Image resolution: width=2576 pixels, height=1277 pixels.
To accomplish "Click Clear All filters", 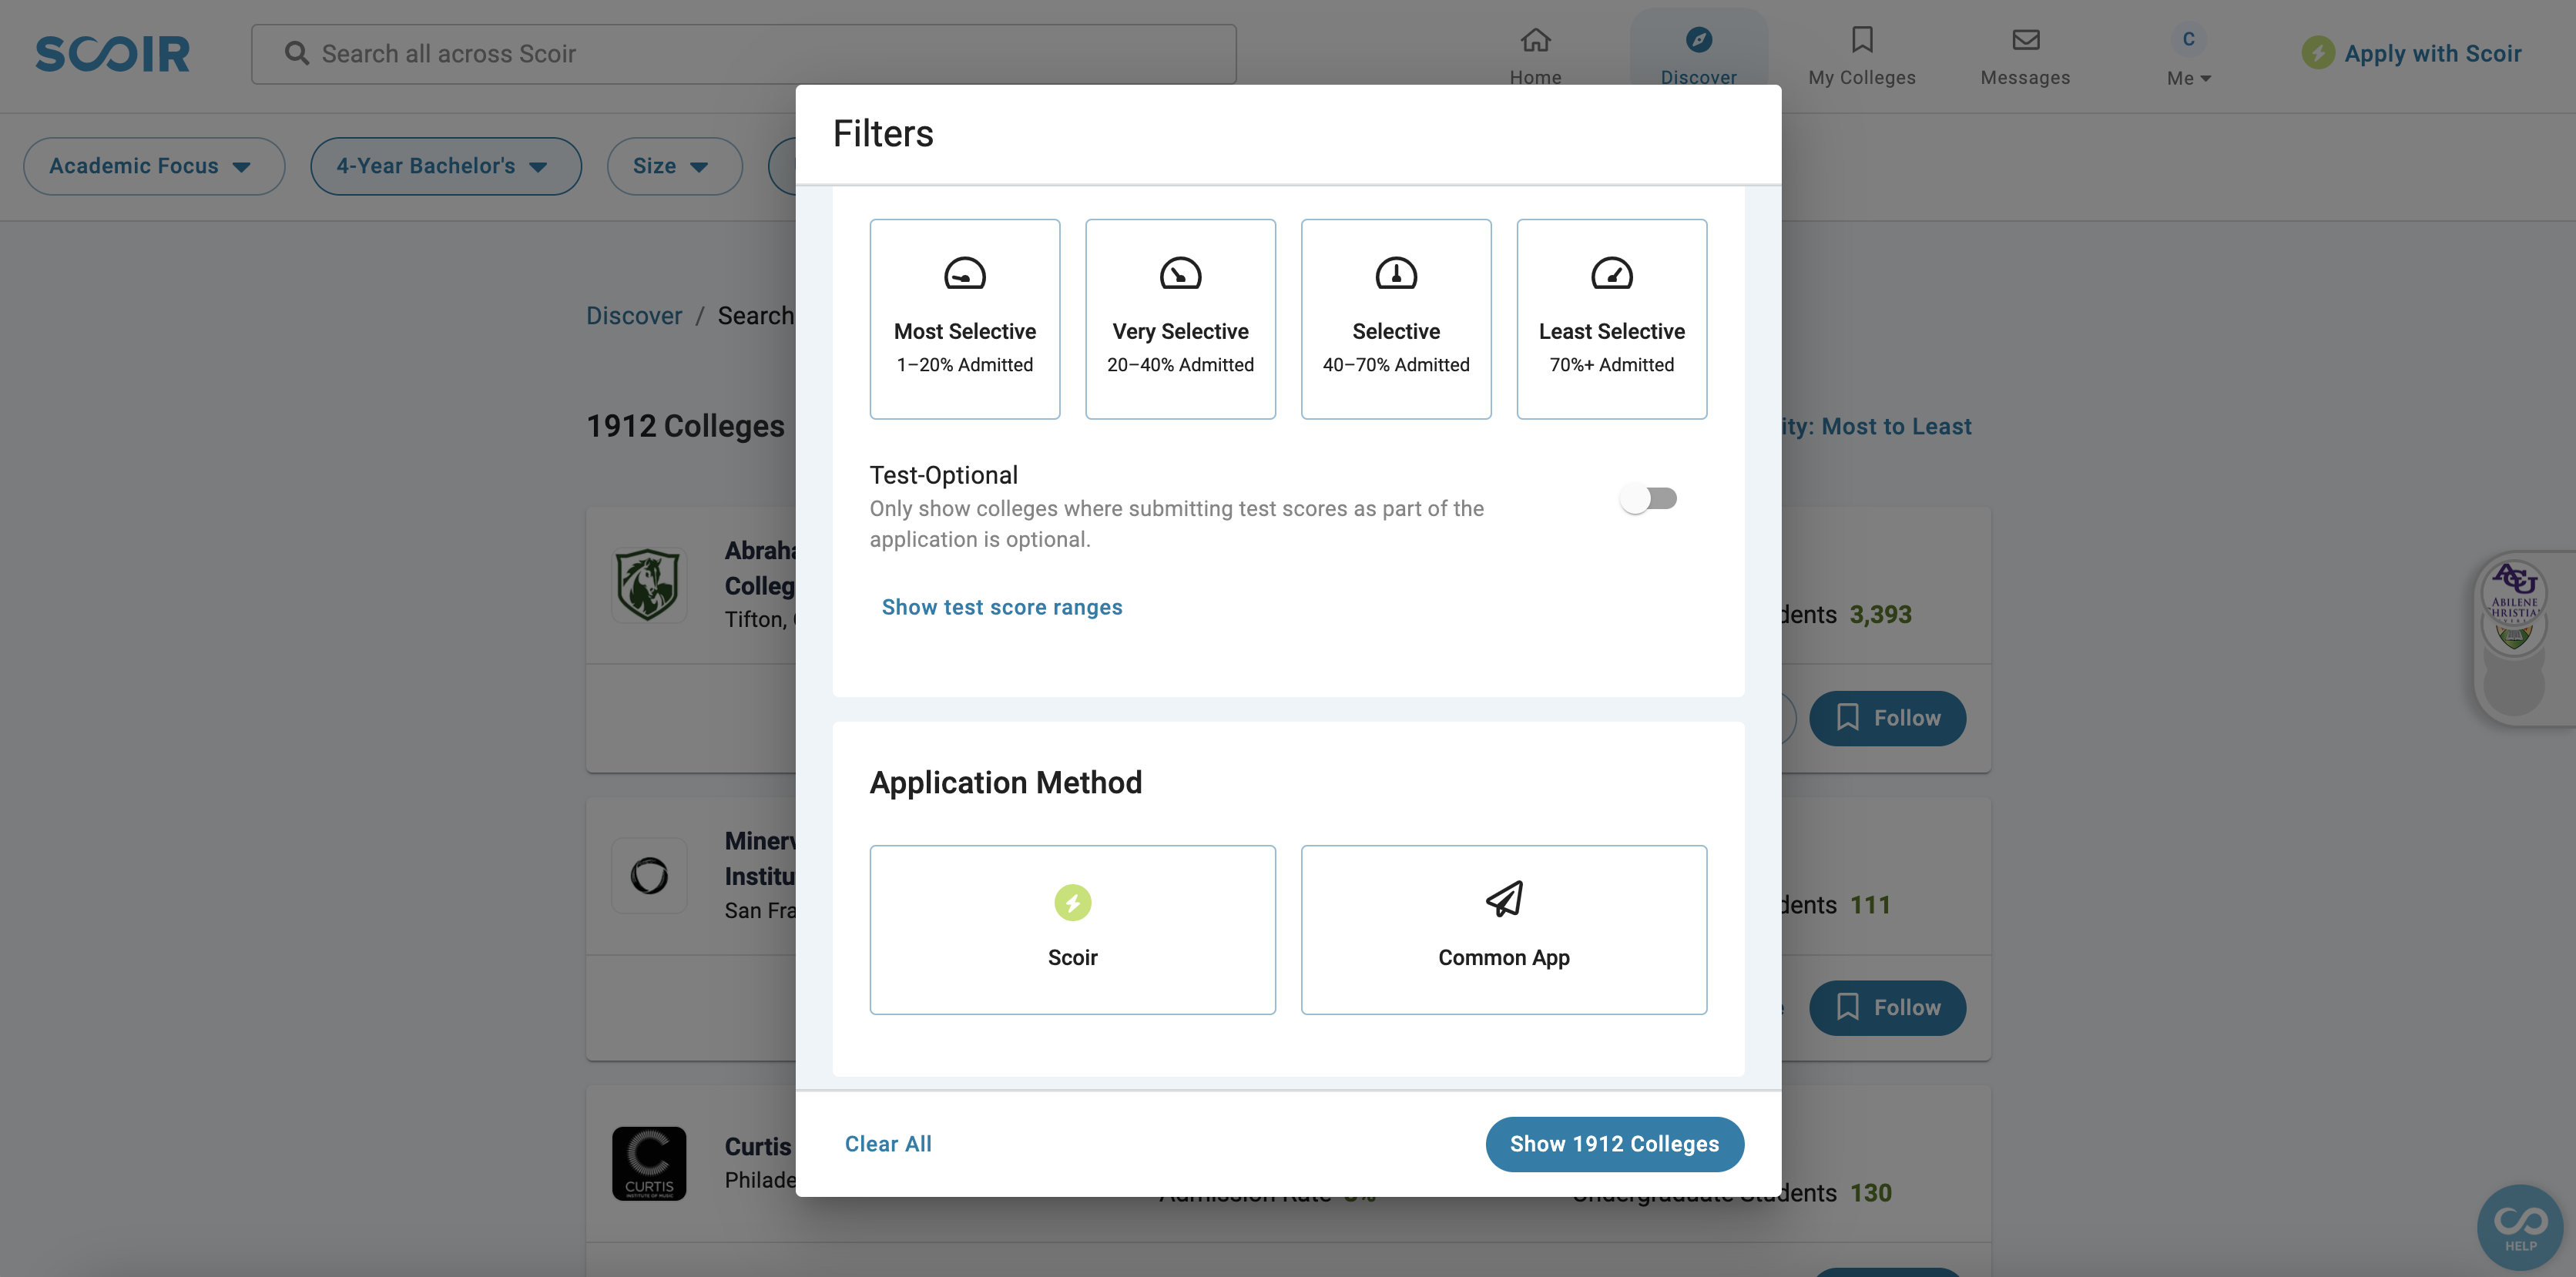I will [x=887, y=1143].
